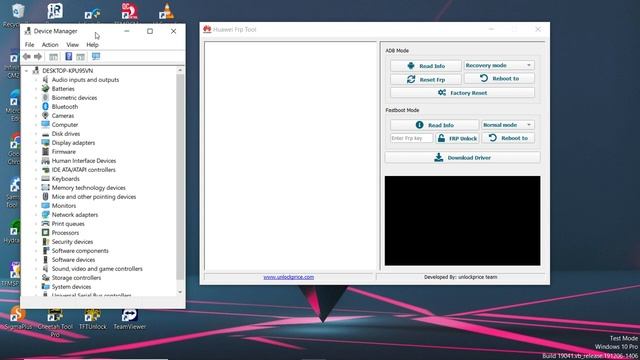Open the Normal mode dropdown in Fastboot Mode
Screen dimensions: 640x360
point(507,125)
